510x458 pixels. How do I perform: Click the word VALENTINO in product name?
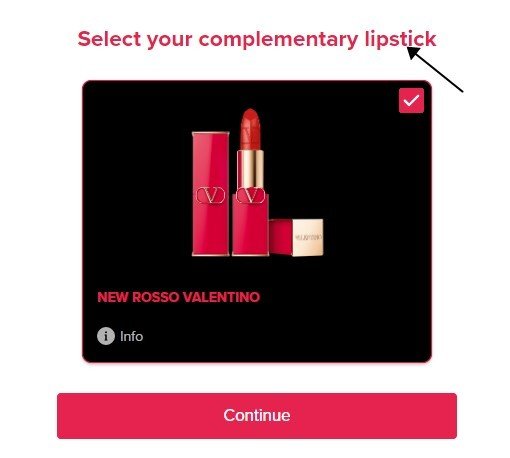click(x=221, y=297)
